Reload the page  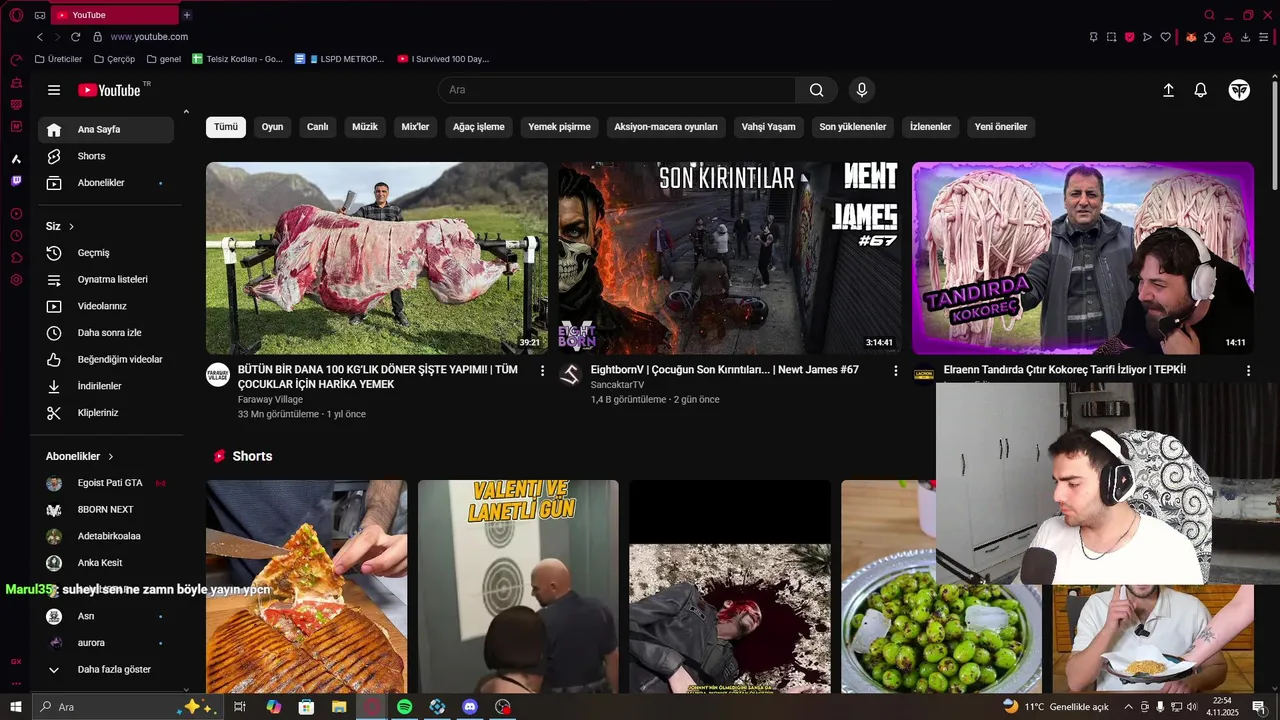[75, 37]
